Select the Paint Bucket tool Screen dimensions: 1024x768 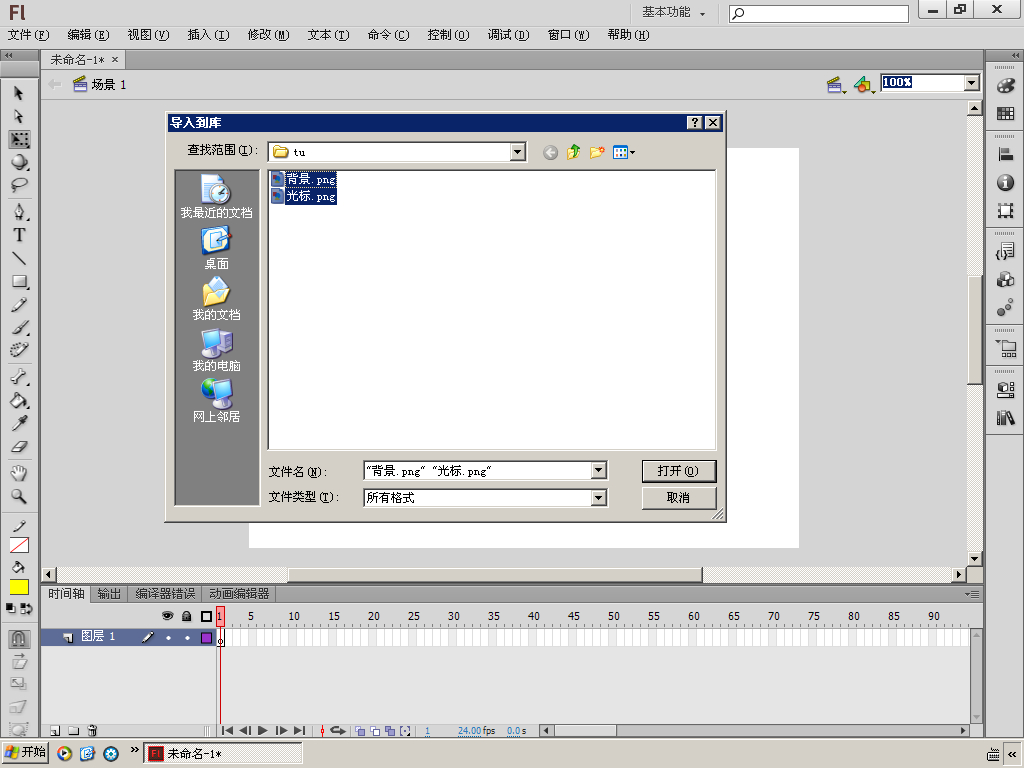(x=19, y=400)
